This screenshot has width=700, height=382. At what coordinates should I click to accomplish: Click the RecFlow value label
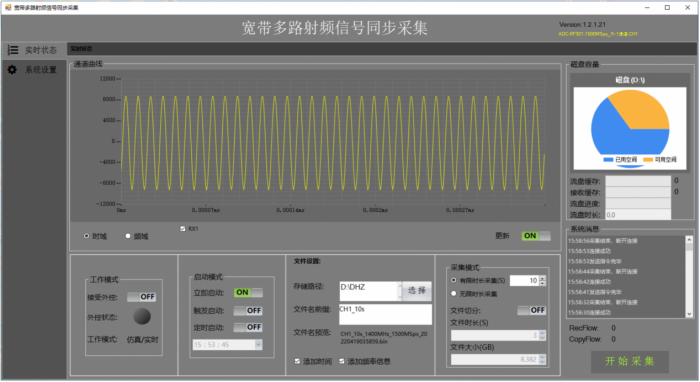point(613,328)
